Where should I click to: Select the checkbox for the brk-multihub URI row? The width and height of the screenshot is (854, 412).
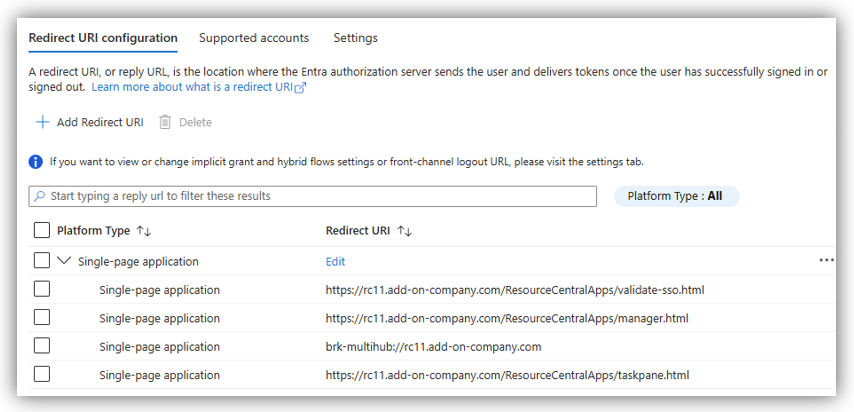[x=41, y=346]
